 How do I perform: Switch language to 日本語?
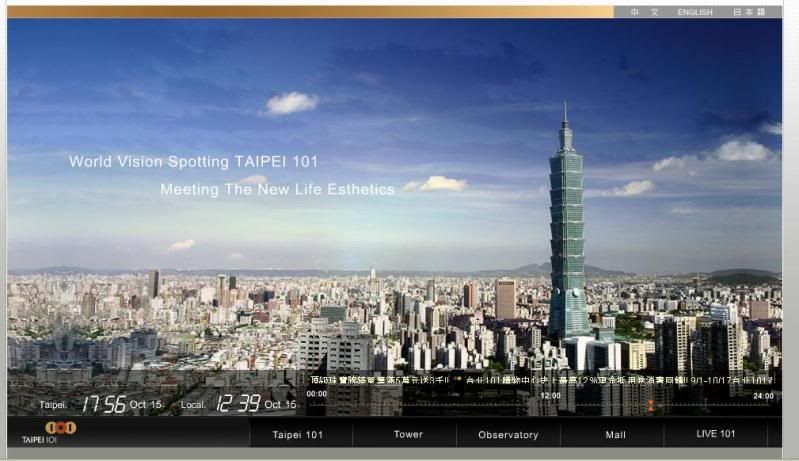(x=749, y=12)
